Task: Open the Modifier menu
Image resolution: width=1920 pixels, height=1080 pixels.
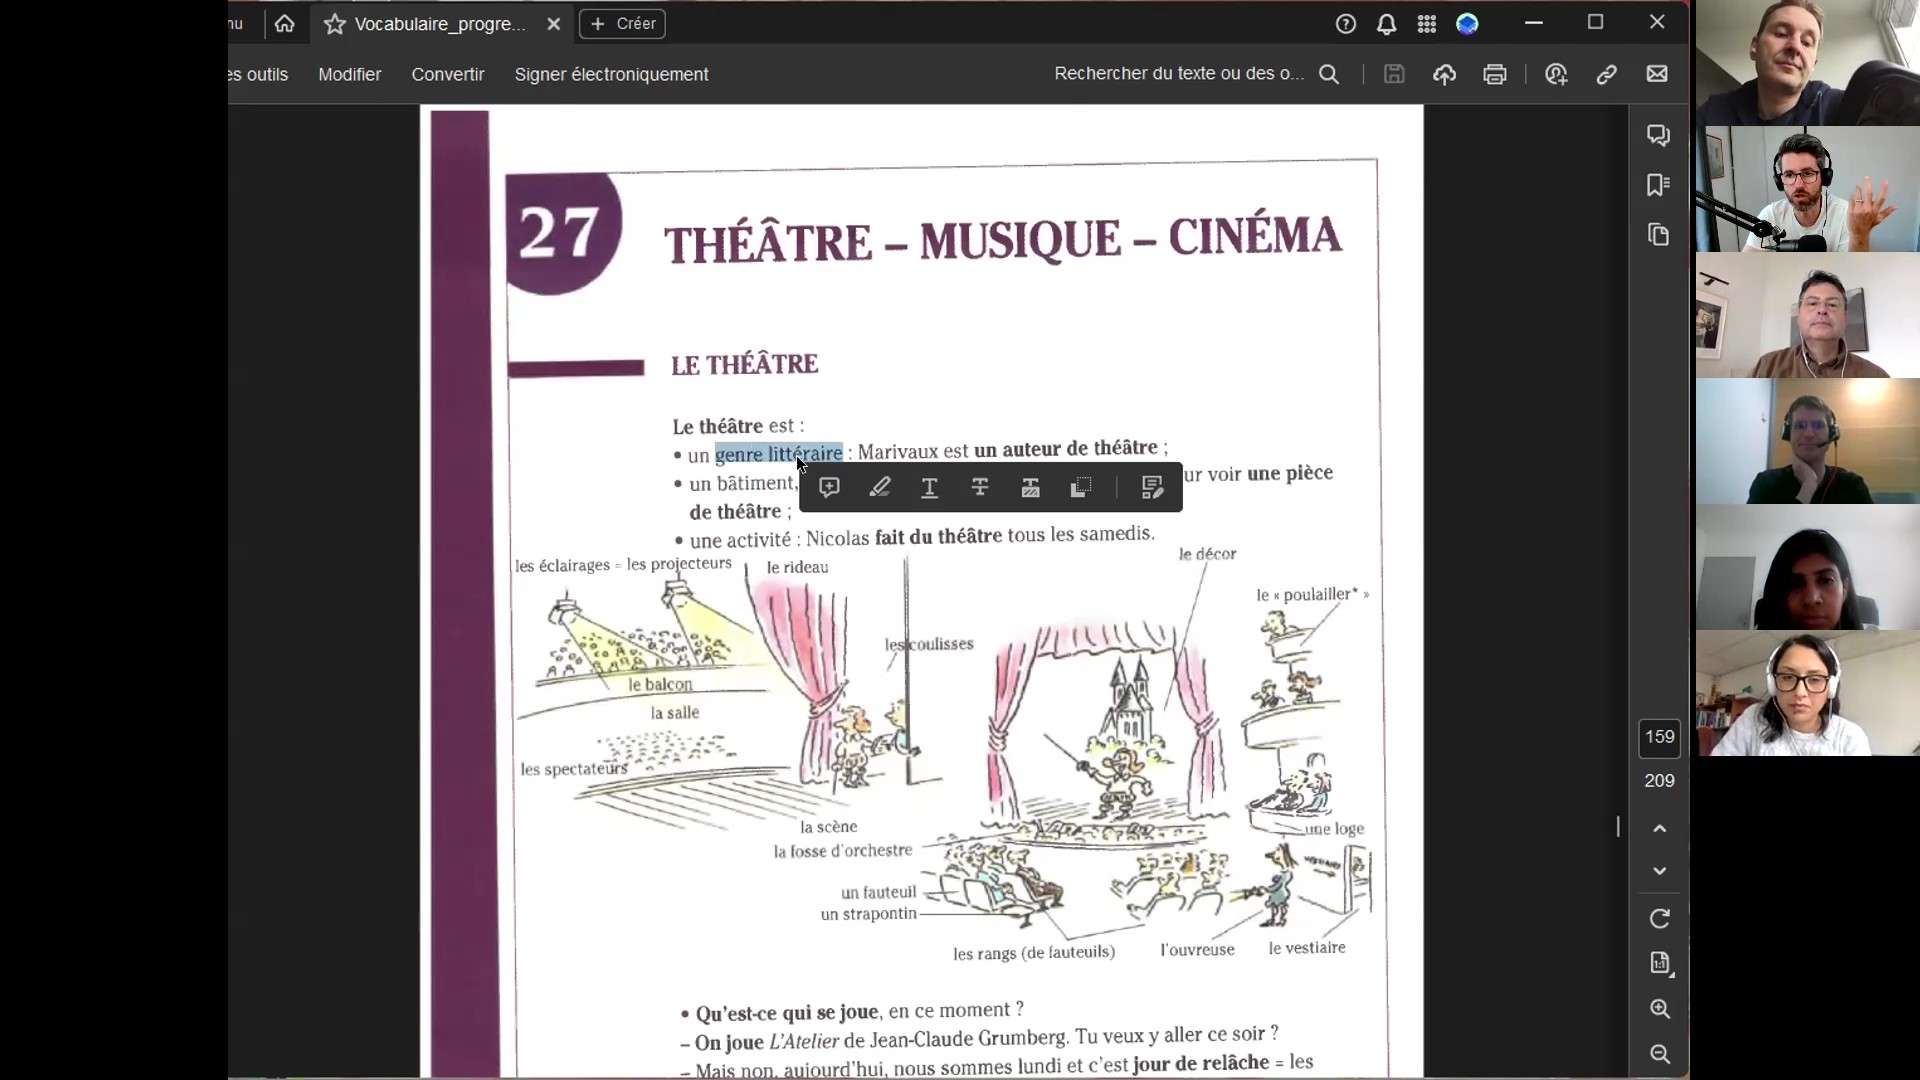Action: pyautogui.click(x=349, y=74)
